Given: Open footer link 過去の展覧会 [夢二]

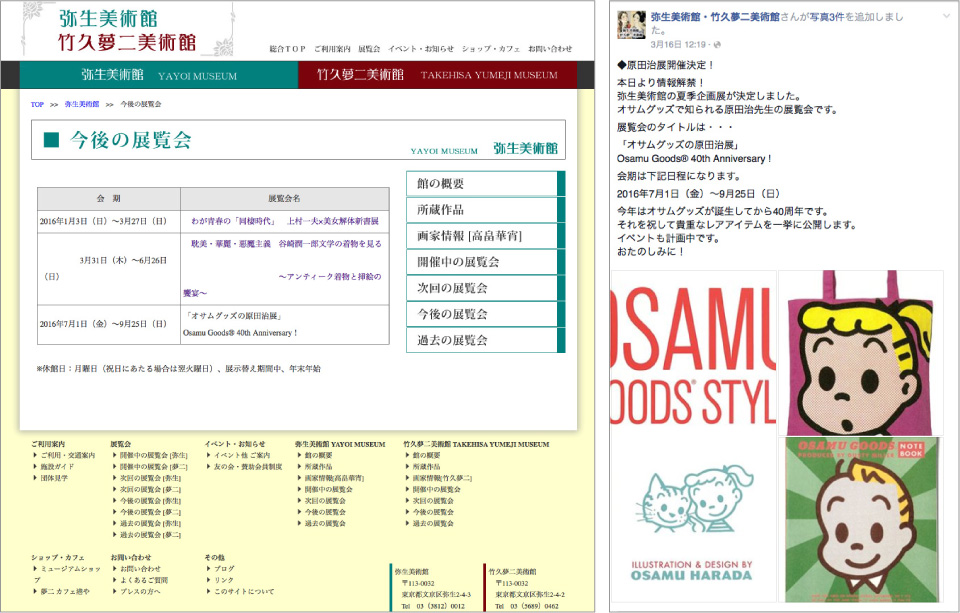Looking at the screenshot, I should tap(150, 535).
